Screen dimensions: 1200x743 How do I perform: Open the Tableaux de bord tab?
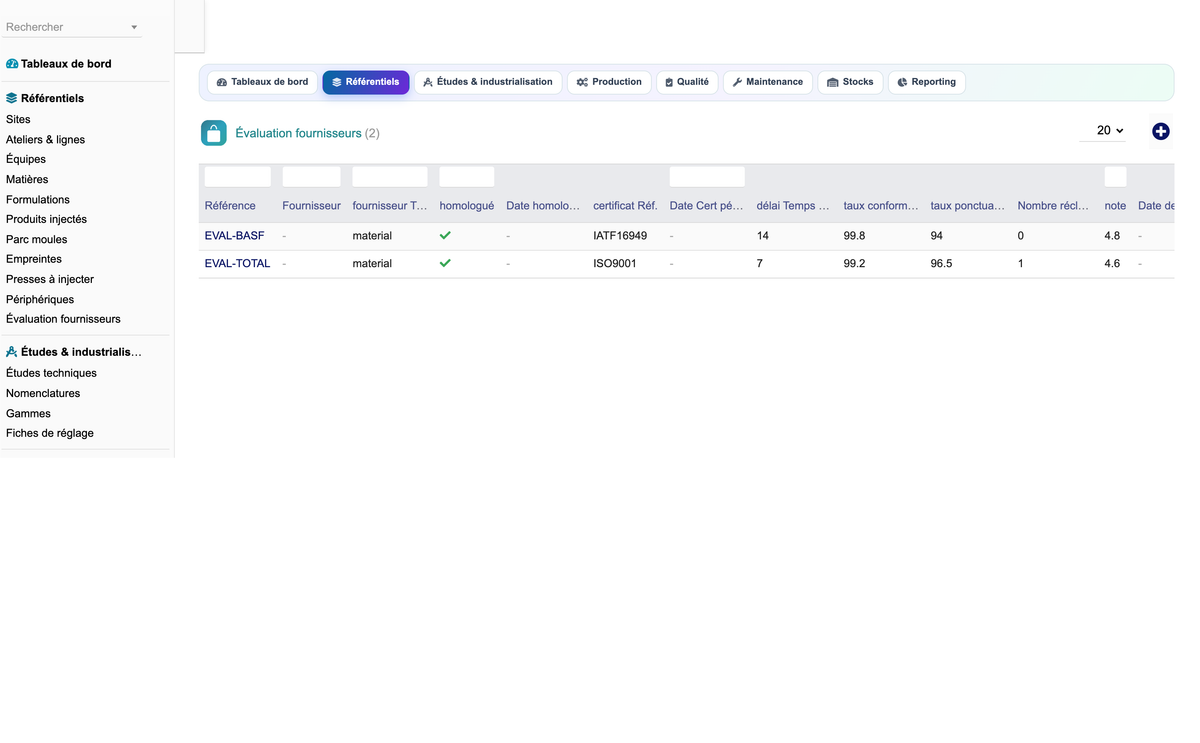[x=263, y=82]
